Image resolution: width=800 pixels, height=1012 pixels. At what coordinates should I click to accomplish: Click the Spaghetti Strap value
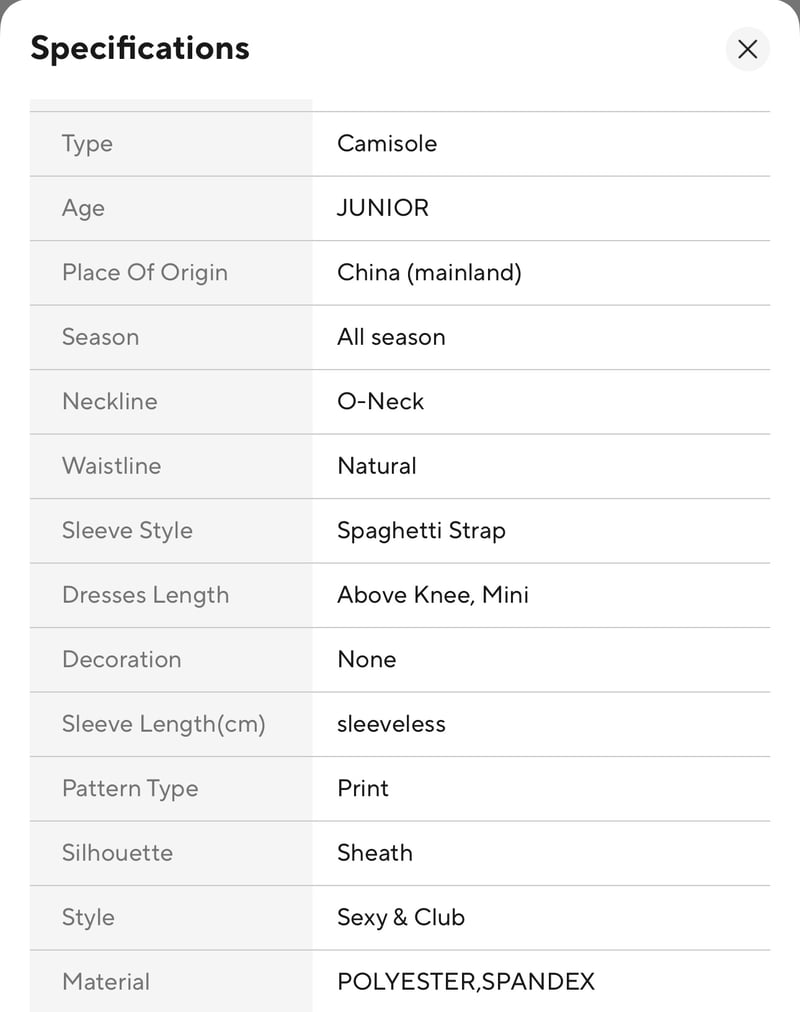coord(421,531)
